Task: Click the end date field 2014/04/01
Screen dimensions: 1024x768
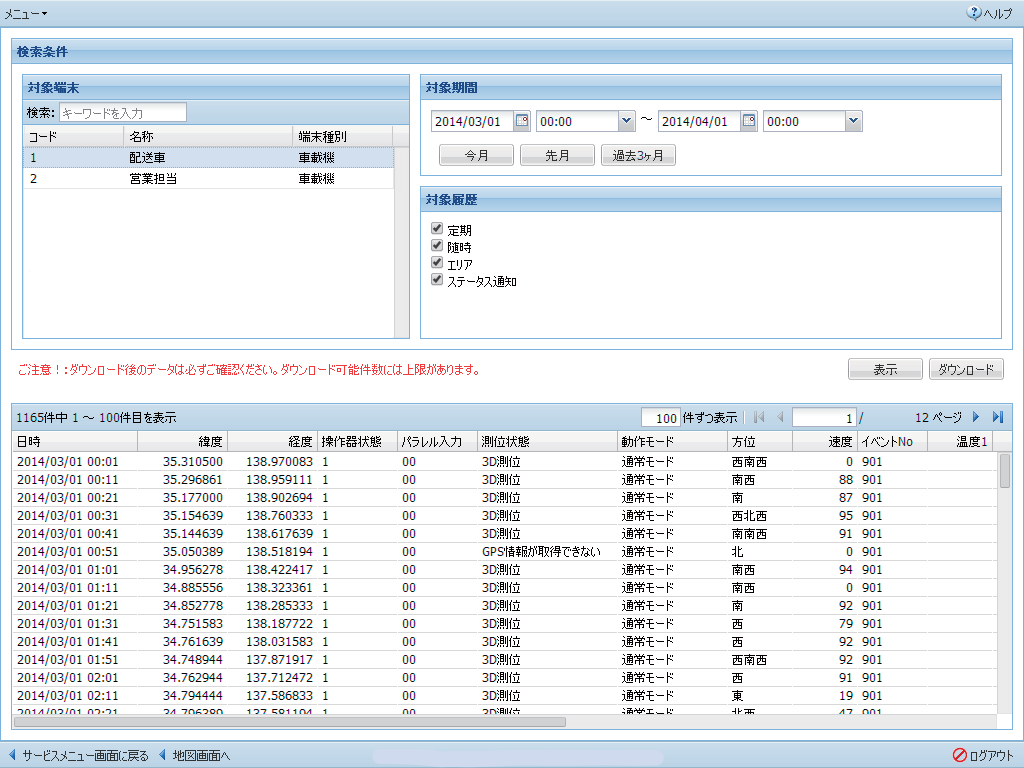Action: [699, 121]
